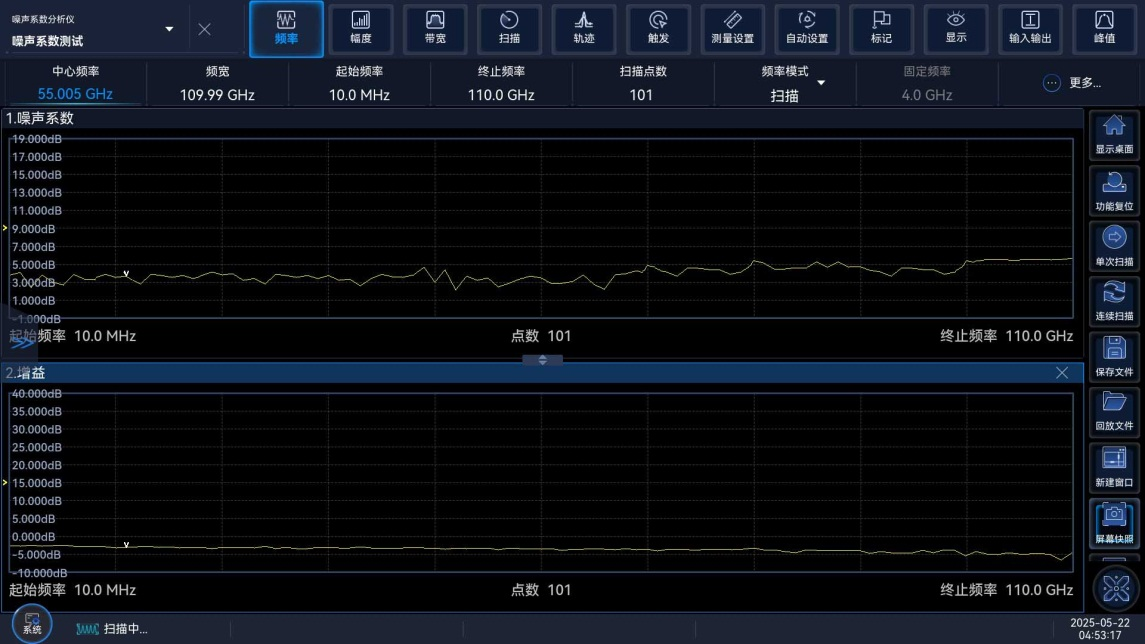Expand the 噪声系数分析仪 mode dropdown arrow
The width and height of the screenshot is (1145, 644).
coord(169,29)
